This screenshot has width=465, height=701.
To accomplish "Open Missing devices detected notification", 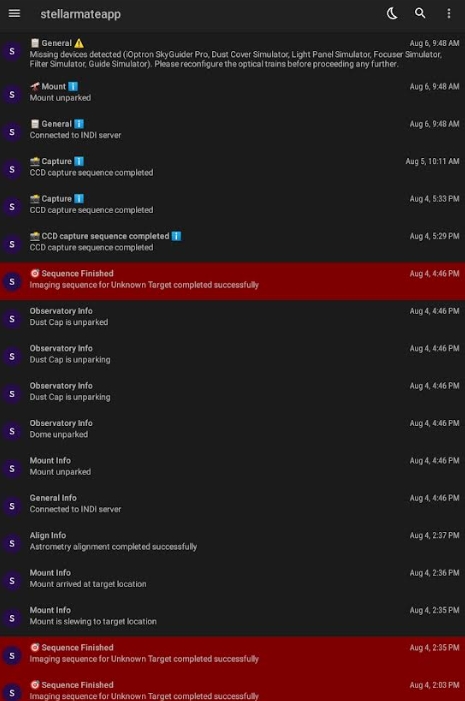I will 232,54.
